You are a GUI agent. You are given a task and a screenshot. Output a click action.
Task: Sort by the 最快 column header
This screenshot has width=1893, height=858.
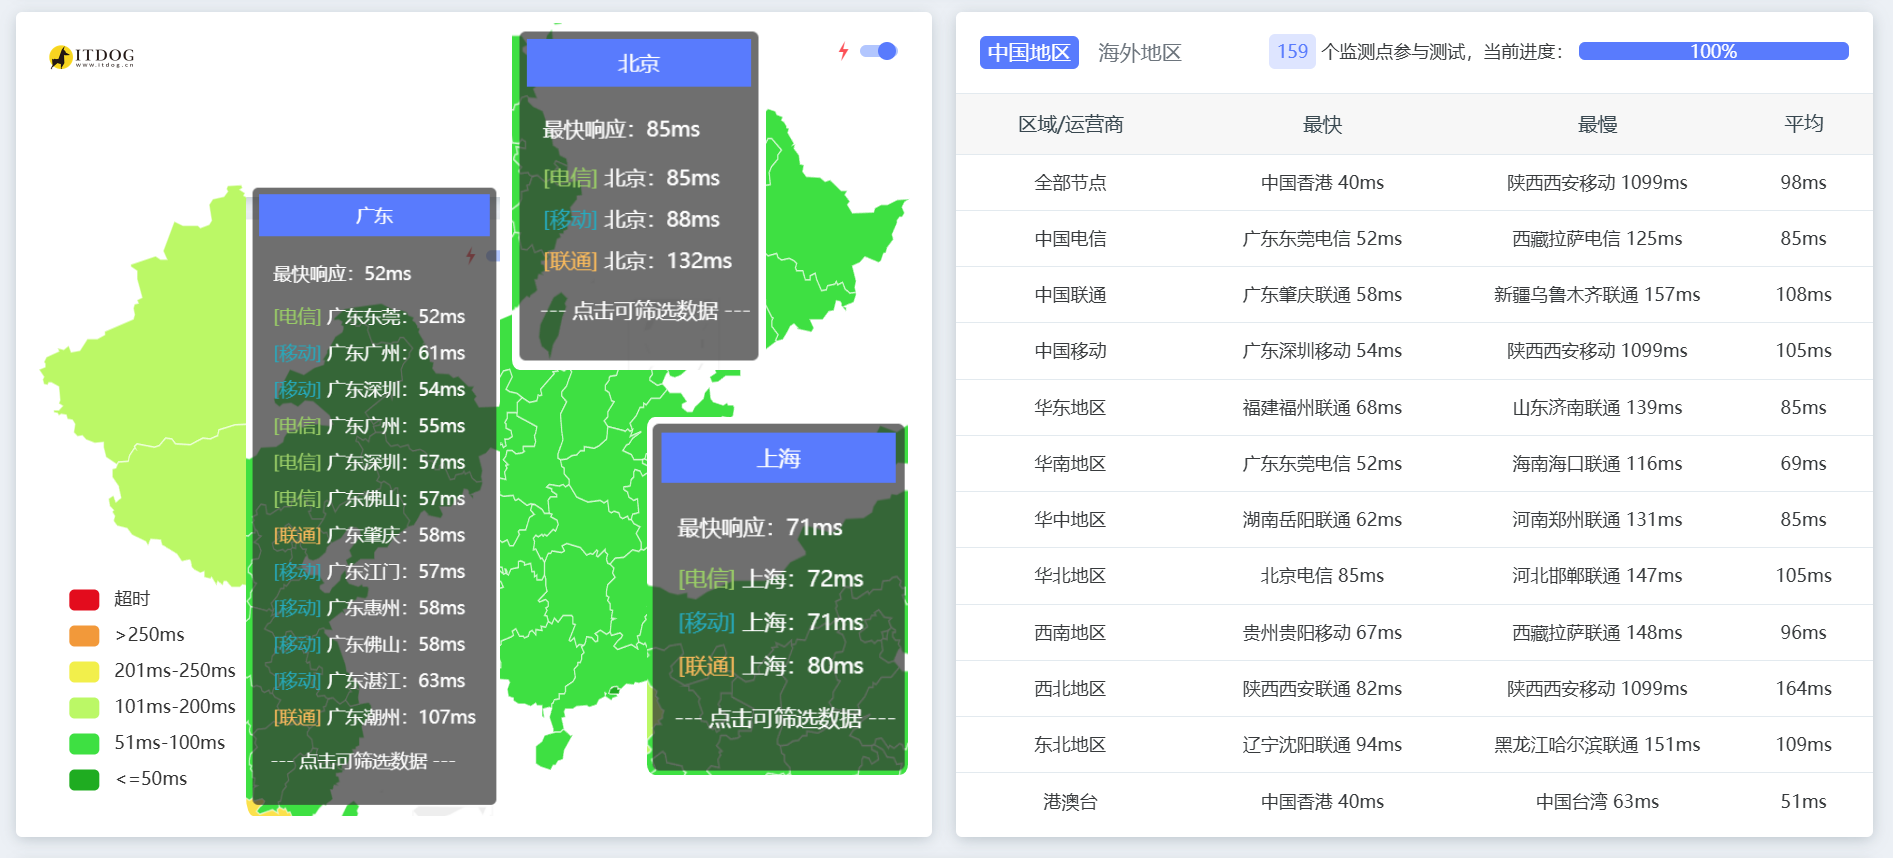coord(1321,124)
